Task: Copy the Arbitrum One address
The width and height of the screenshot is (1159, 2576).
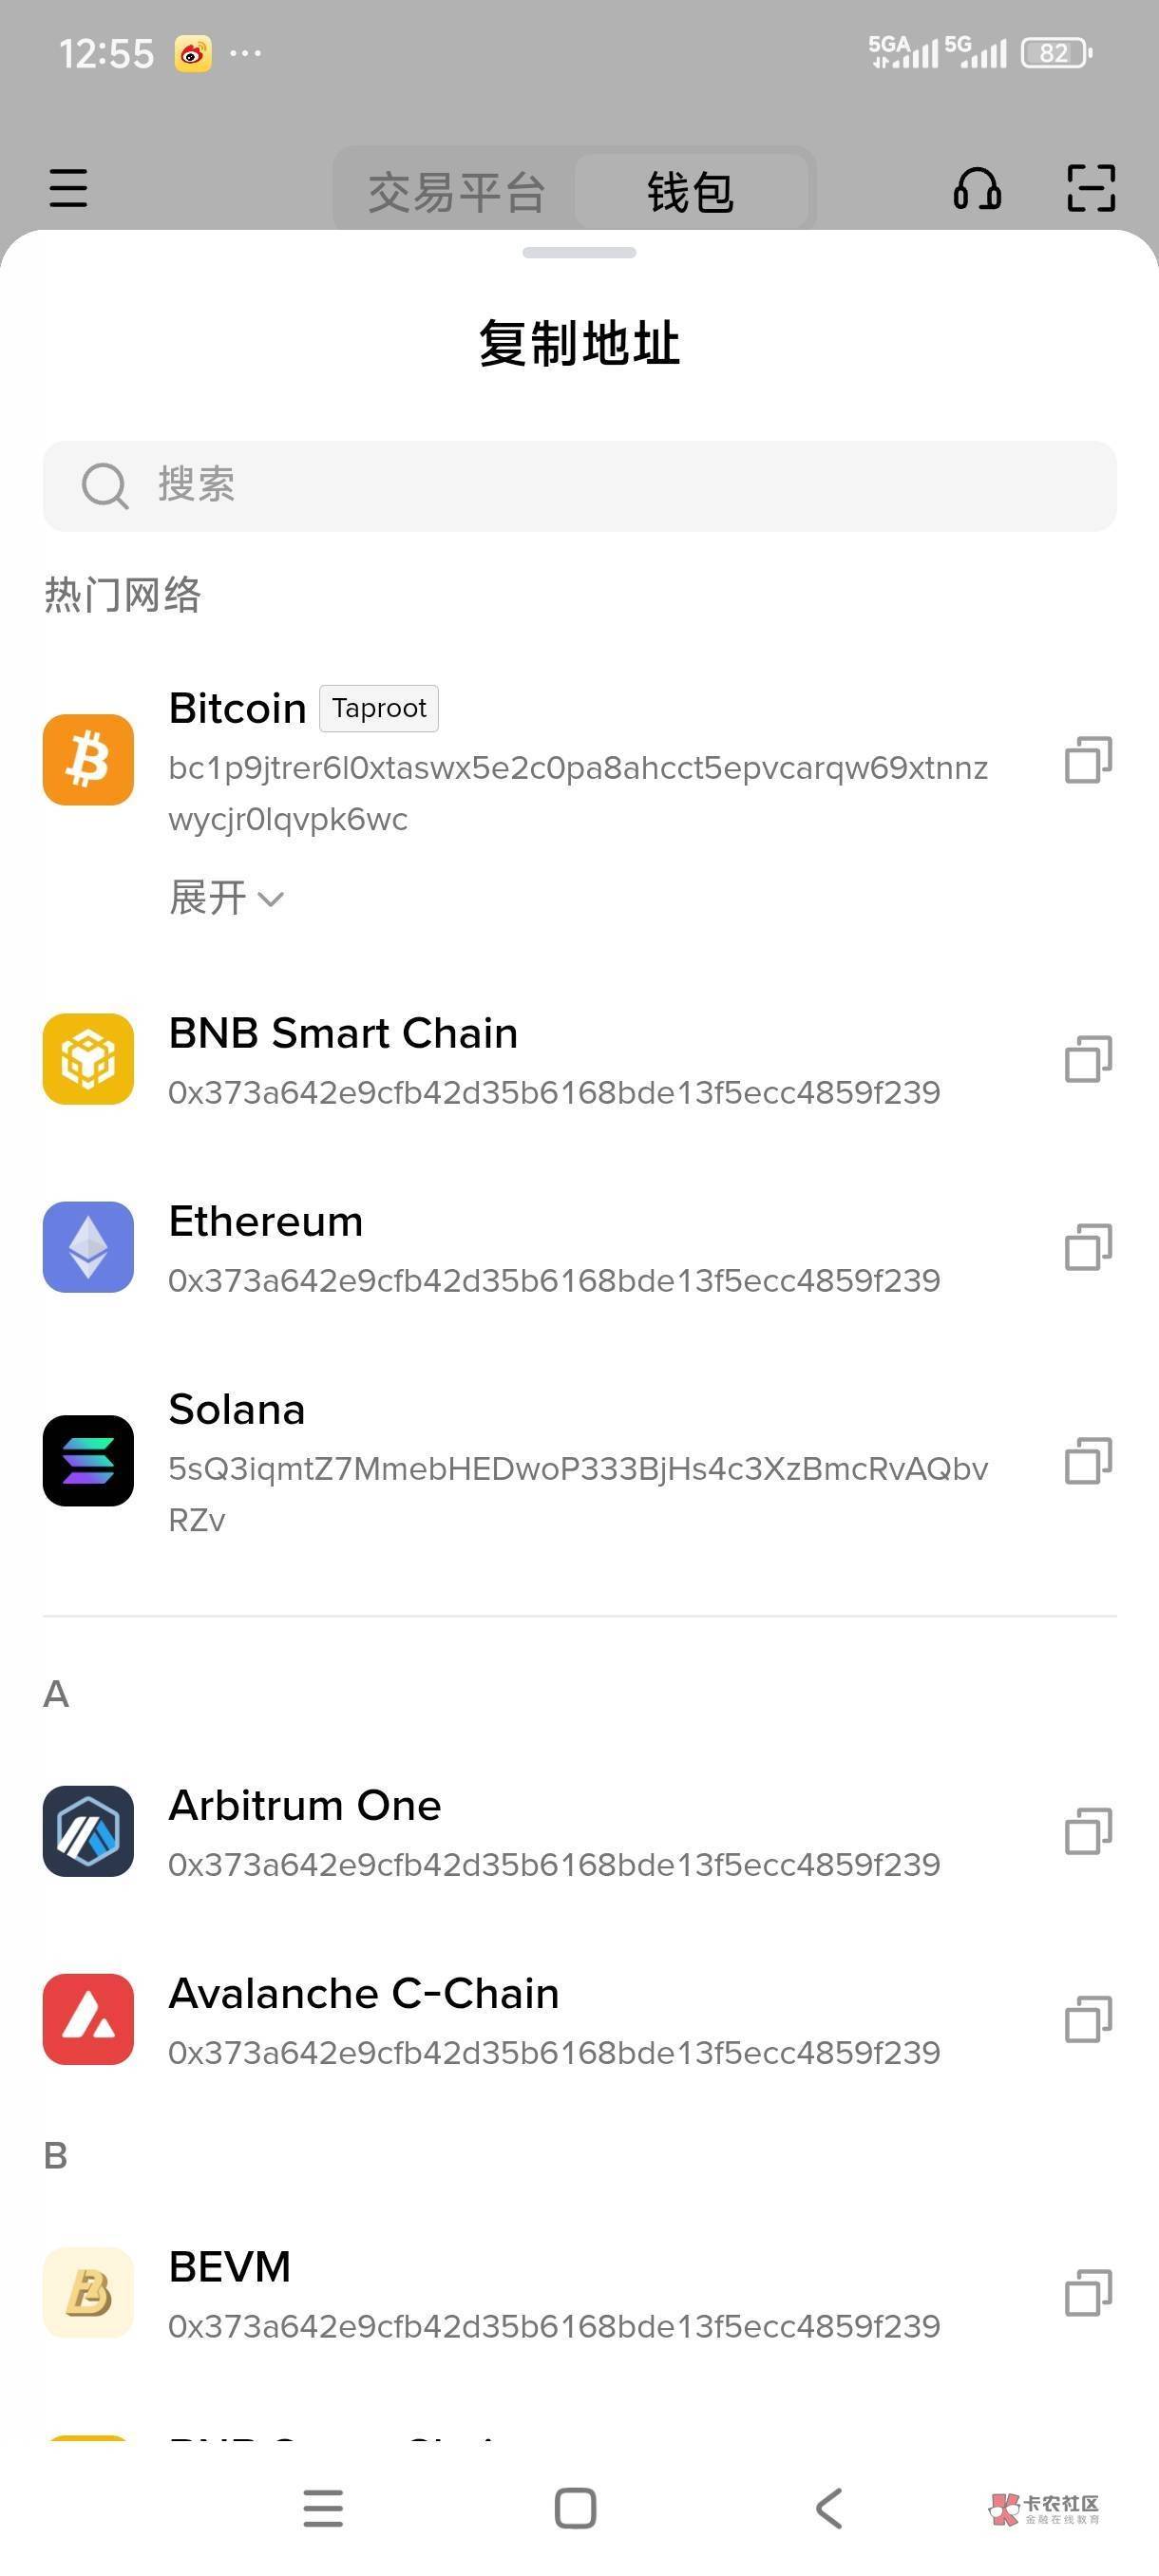Action: pyautogui.click(x=1088, y=1831)
